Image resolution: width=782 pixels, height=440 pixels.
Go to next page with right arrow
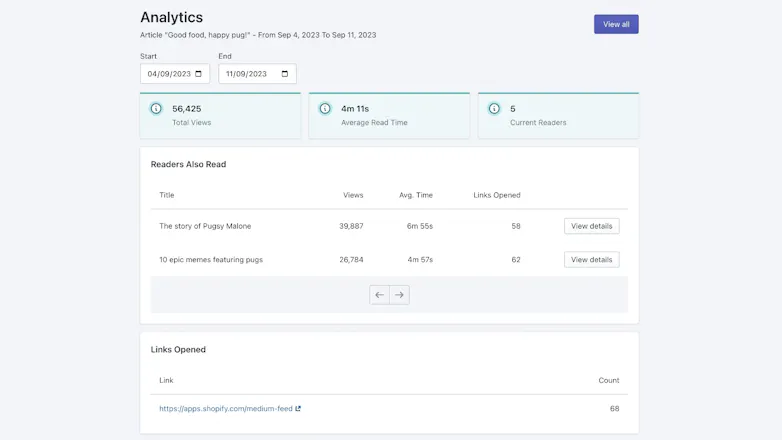coord(399,295)
